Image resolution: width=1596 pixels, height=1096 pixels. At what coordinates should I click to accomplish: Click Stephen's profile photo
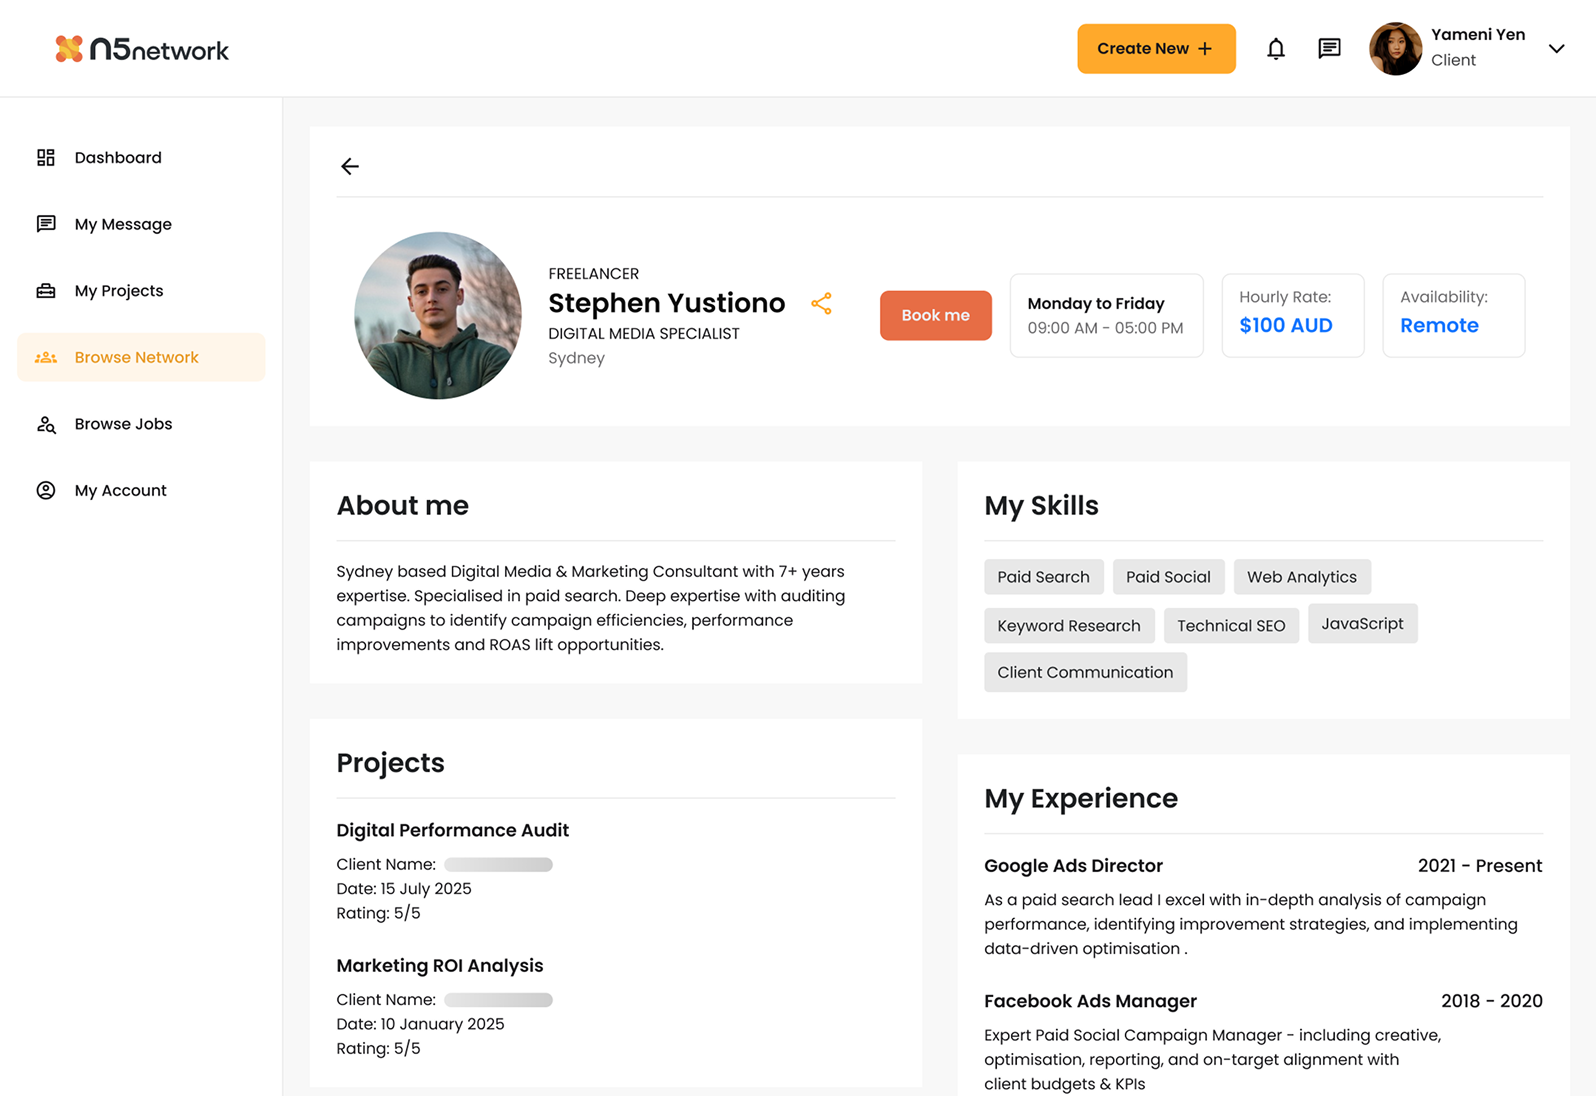pos(438,316)
